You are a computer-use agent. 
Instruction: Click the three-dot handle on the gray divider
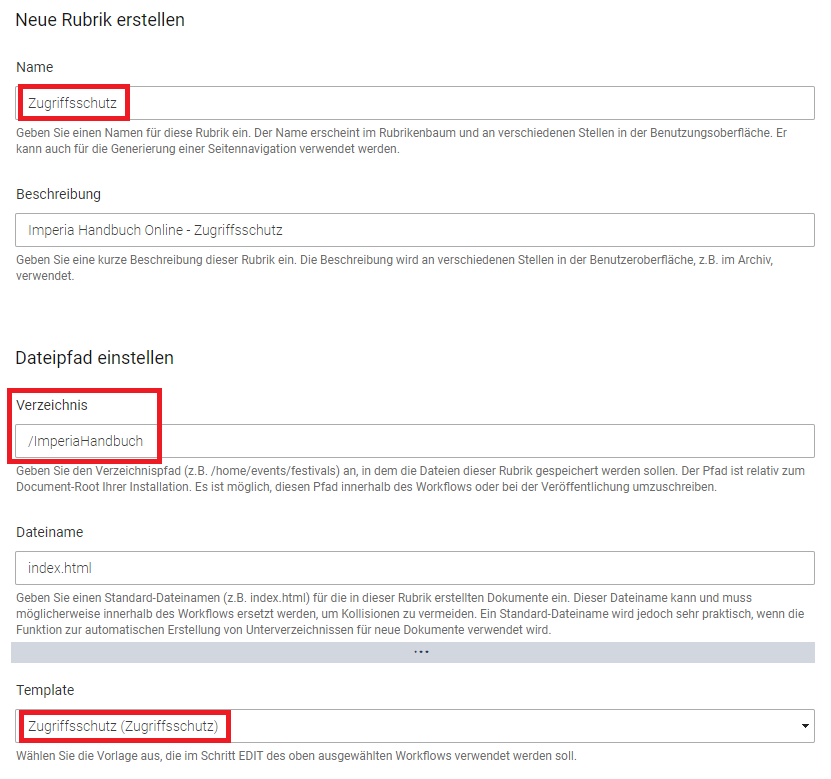pos(421,652)
